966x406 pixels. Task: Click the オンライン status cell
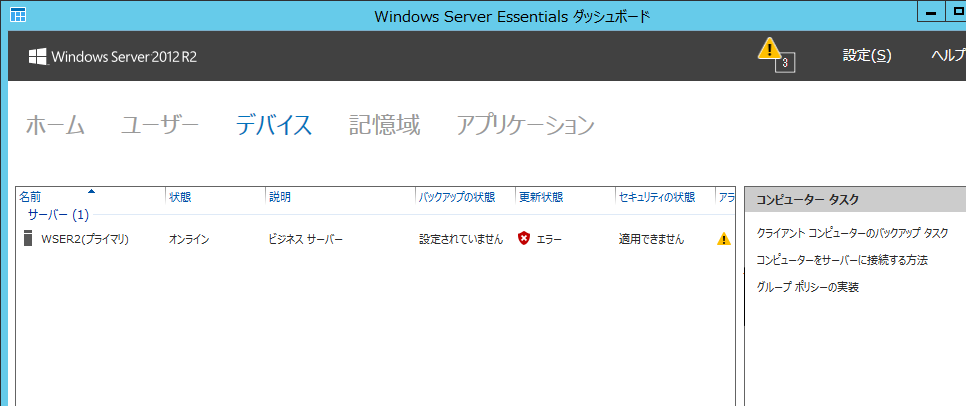coord(189,239)
